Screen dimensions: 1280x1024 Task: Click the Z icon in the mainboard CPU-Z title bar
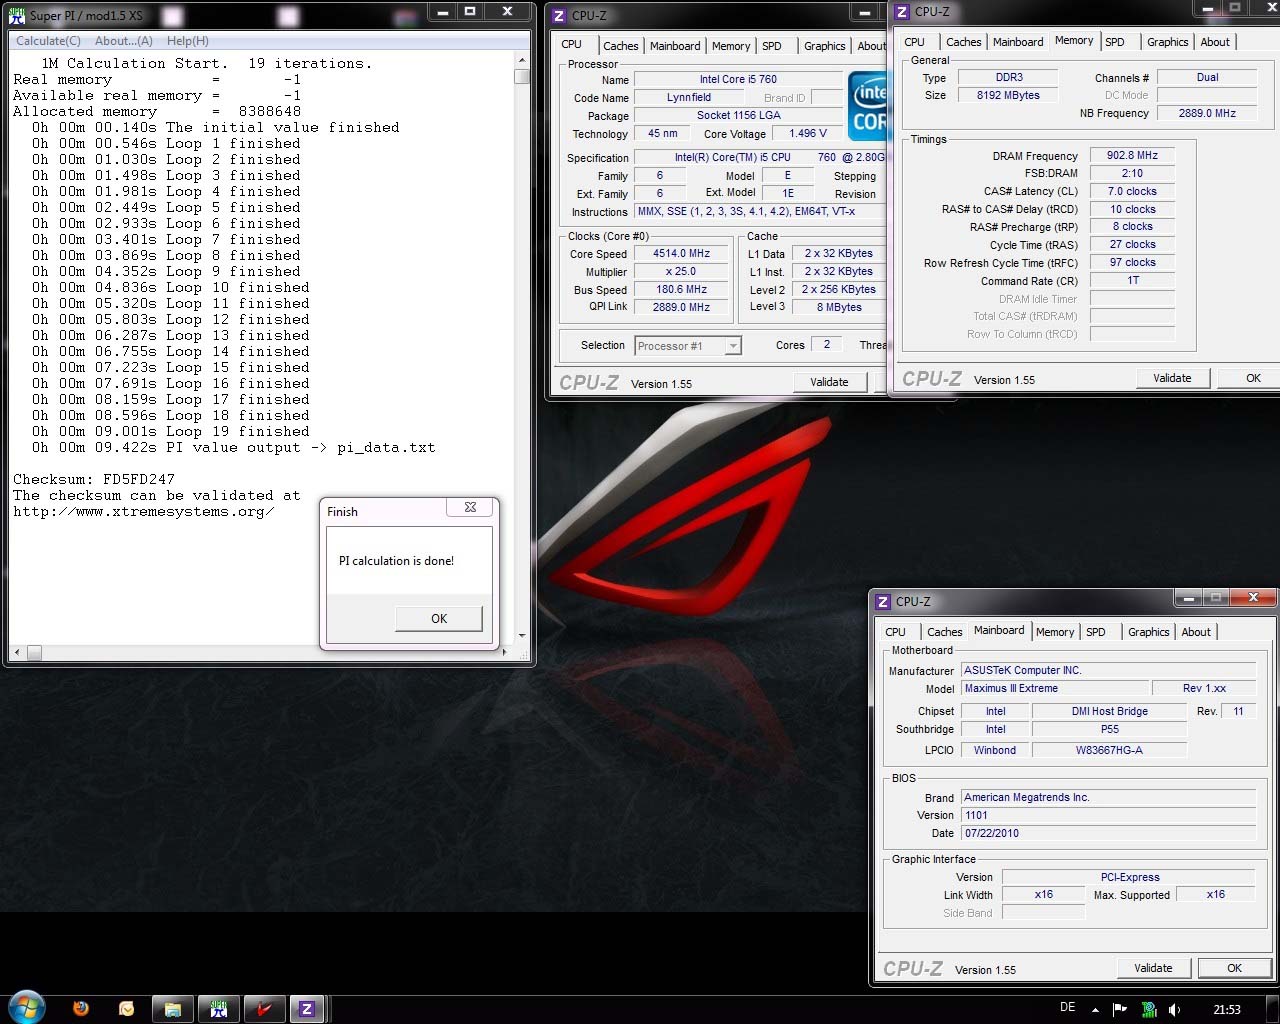[x=883, y=601]
